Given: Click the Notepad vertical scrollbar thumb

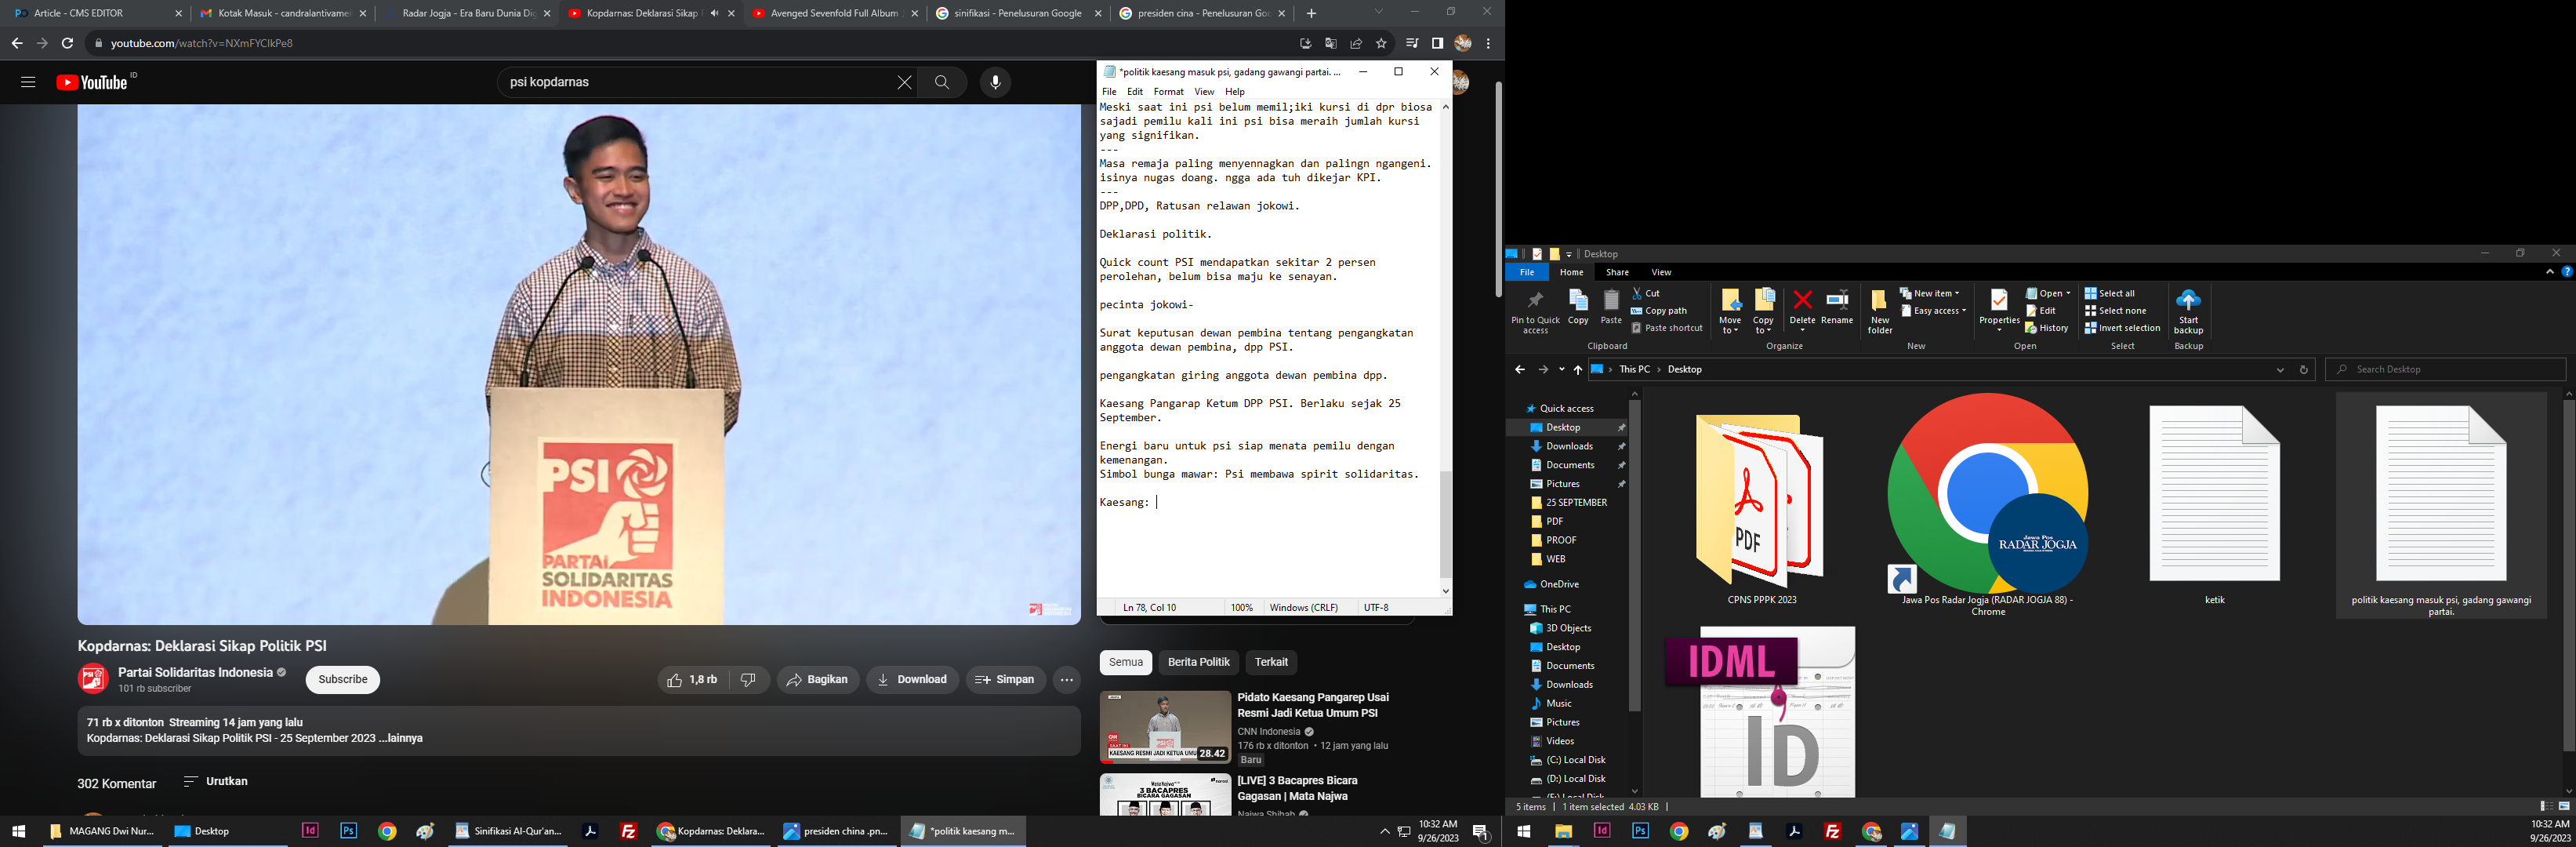Looking at the screenshot, I should point(1445,524).
